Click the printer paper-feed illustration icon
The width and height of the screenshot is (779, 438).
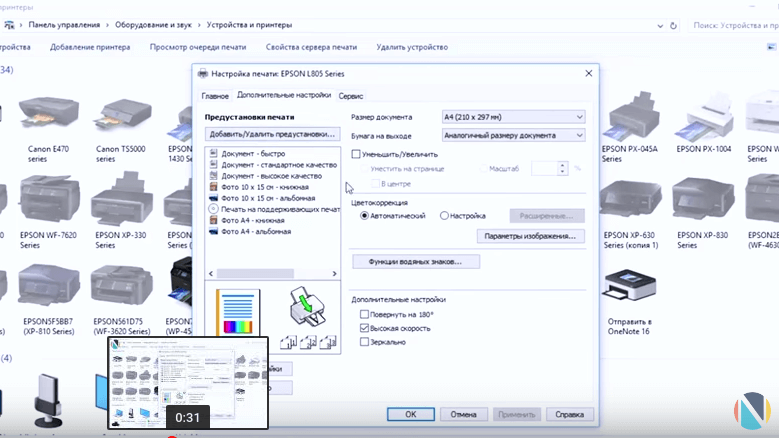click(308, 306)
